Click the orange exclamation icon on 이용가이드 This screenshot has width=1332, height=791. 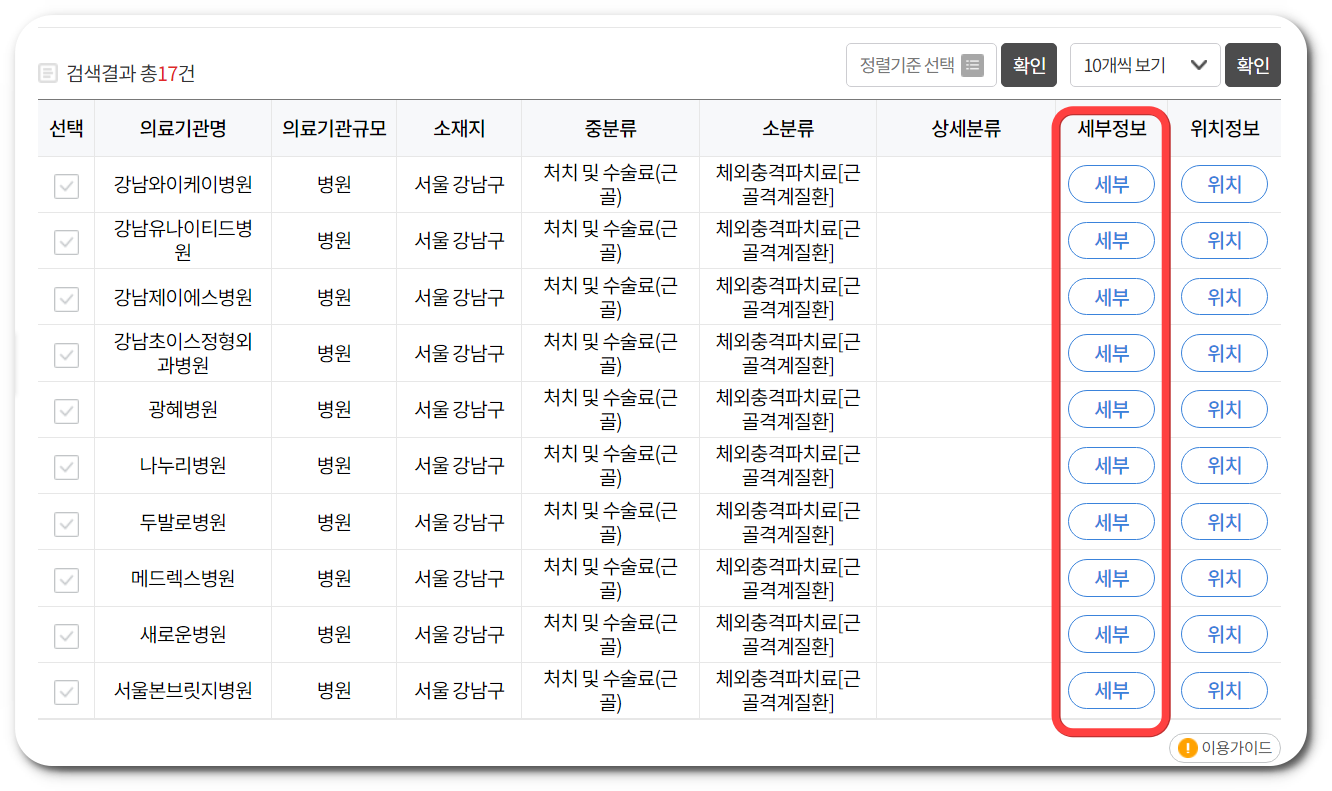tap(1188, 748)
